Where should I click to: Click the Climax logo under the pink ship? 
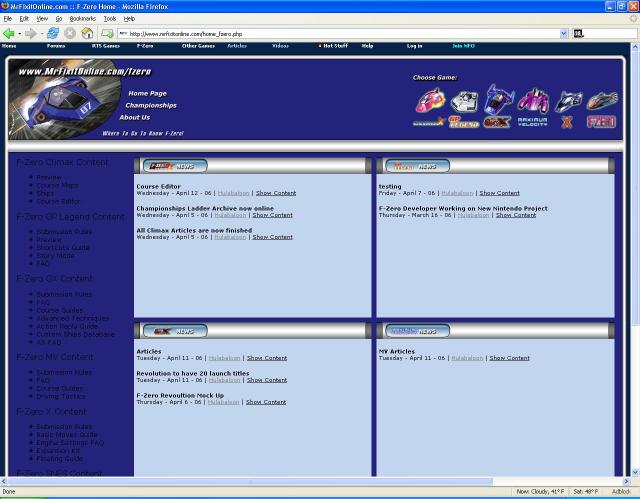pyautogui.click(x=429, y=122)
